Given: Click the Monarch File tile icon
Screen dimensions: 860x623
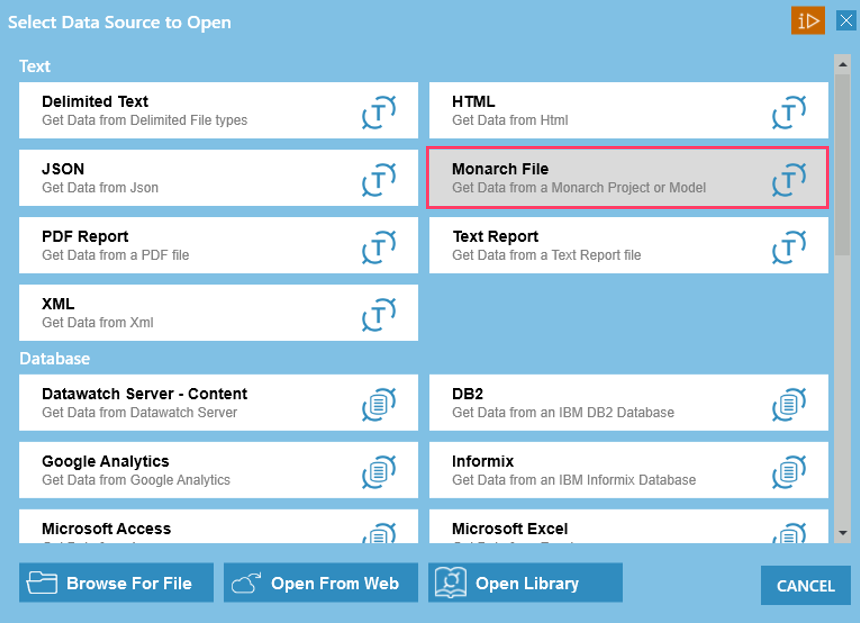Looking at the screenshot, I should coord(789,179).
